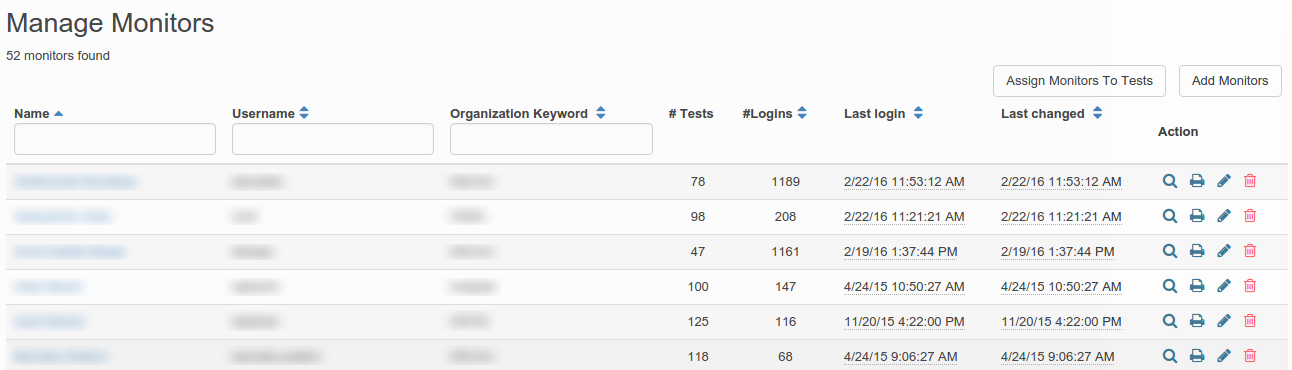This screenshot has width=1292, height=370.
Task: Print the monitor with 98 tests
Action: coord(1196,216)
